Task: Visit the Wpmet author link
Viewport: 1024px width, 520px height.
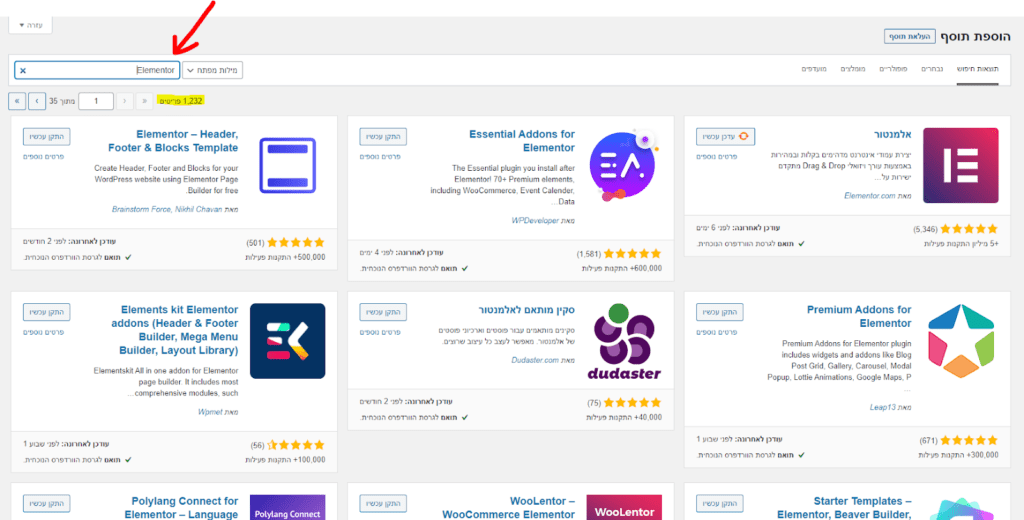Action: tap(210, 412)
